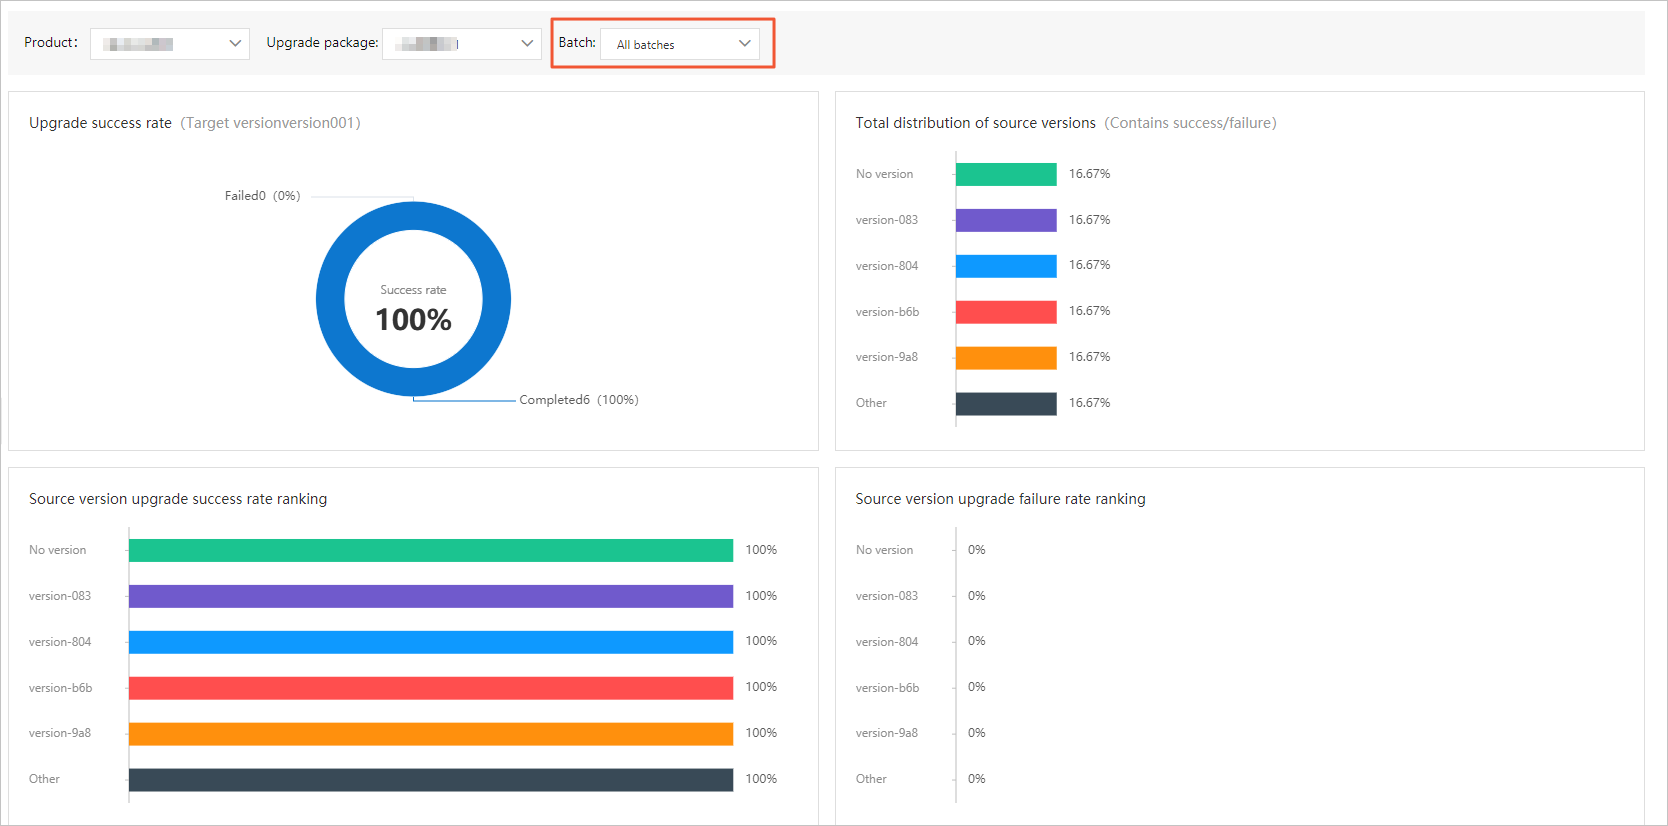
Task: Click version-9a8 label in failure ranking
Action: pos(886,733)
